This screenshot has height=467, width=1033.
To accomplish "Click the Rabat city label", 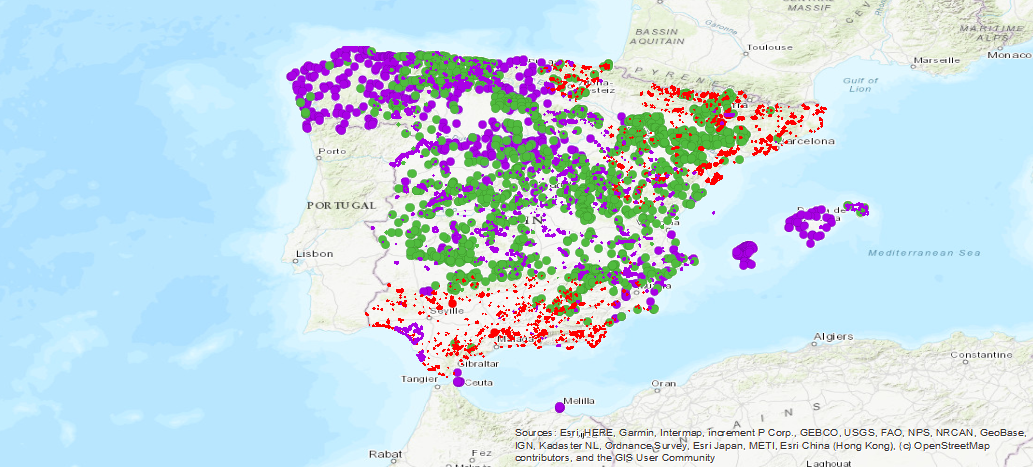I will click(x=384, y=453).
